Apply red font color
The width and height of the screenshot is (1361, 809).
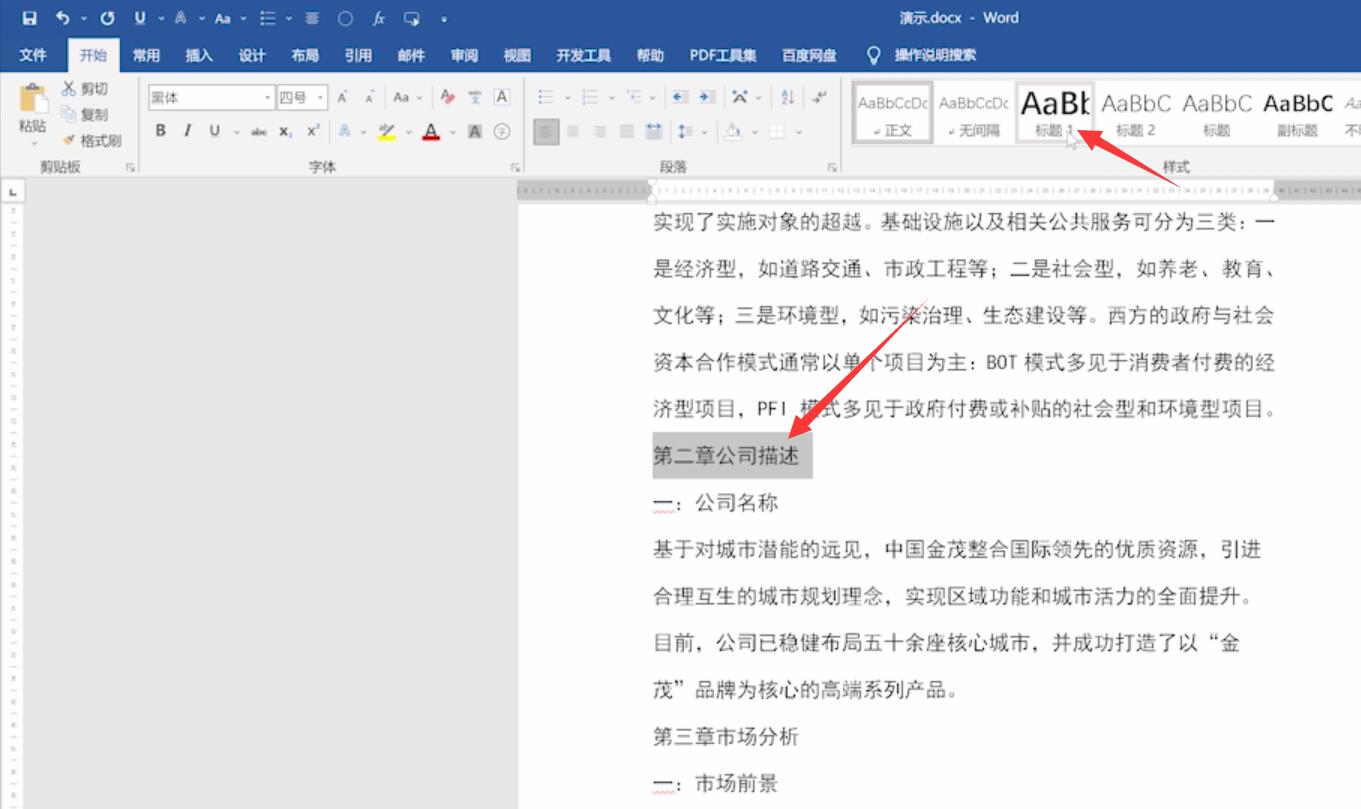tap(431, 131)
